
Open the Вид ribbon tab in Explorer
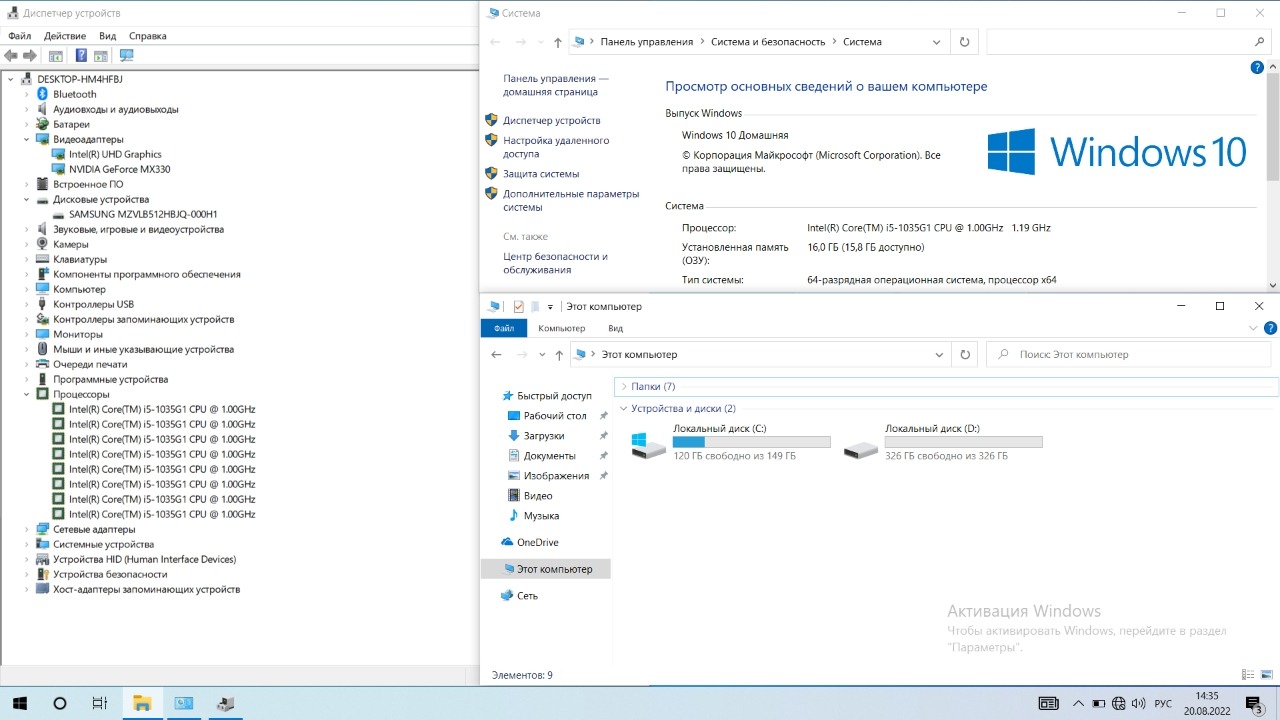pos(616,328)
